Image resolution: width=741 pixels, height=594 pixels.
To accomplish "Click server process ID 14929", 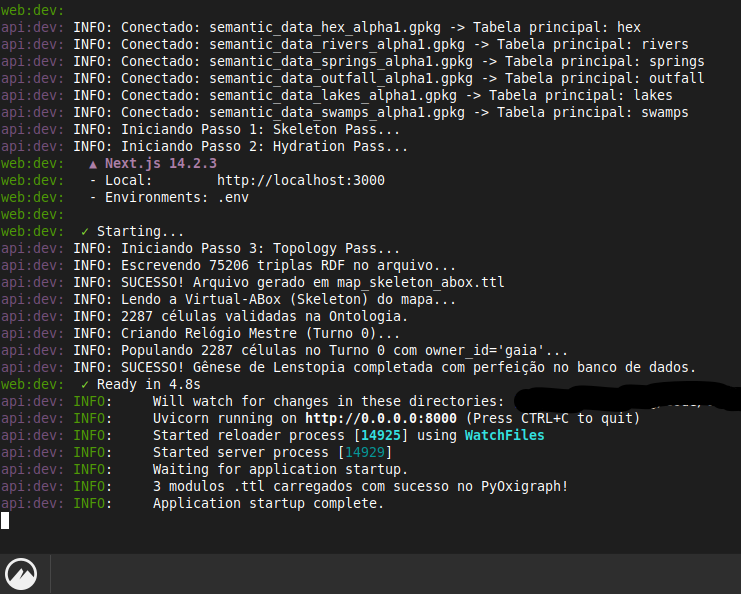I will coord(365,453).
